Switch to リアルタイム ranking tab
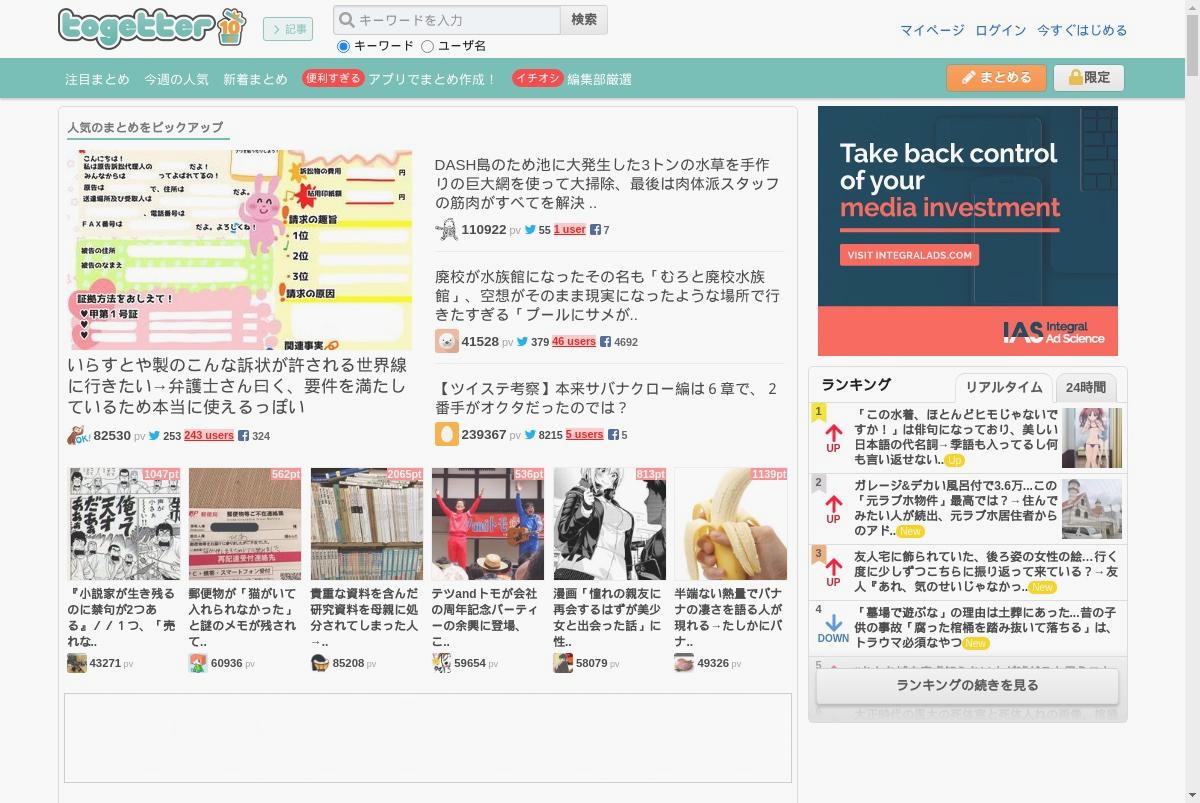The height and width of the screenshot is (803, 1200). pyautogui.click(x=1004, y=388)
